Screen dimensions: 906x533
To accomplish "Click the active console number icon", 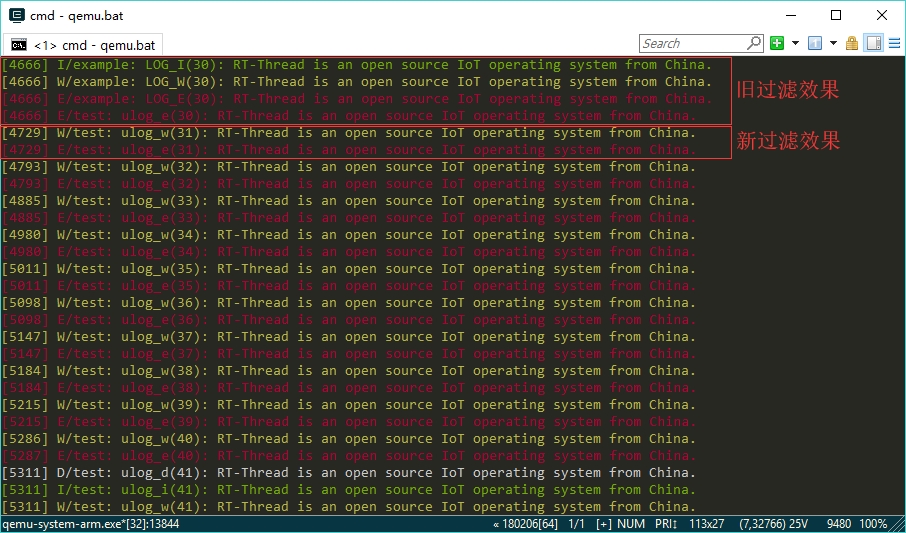I will pyautogui.click(x=814, y=43).
